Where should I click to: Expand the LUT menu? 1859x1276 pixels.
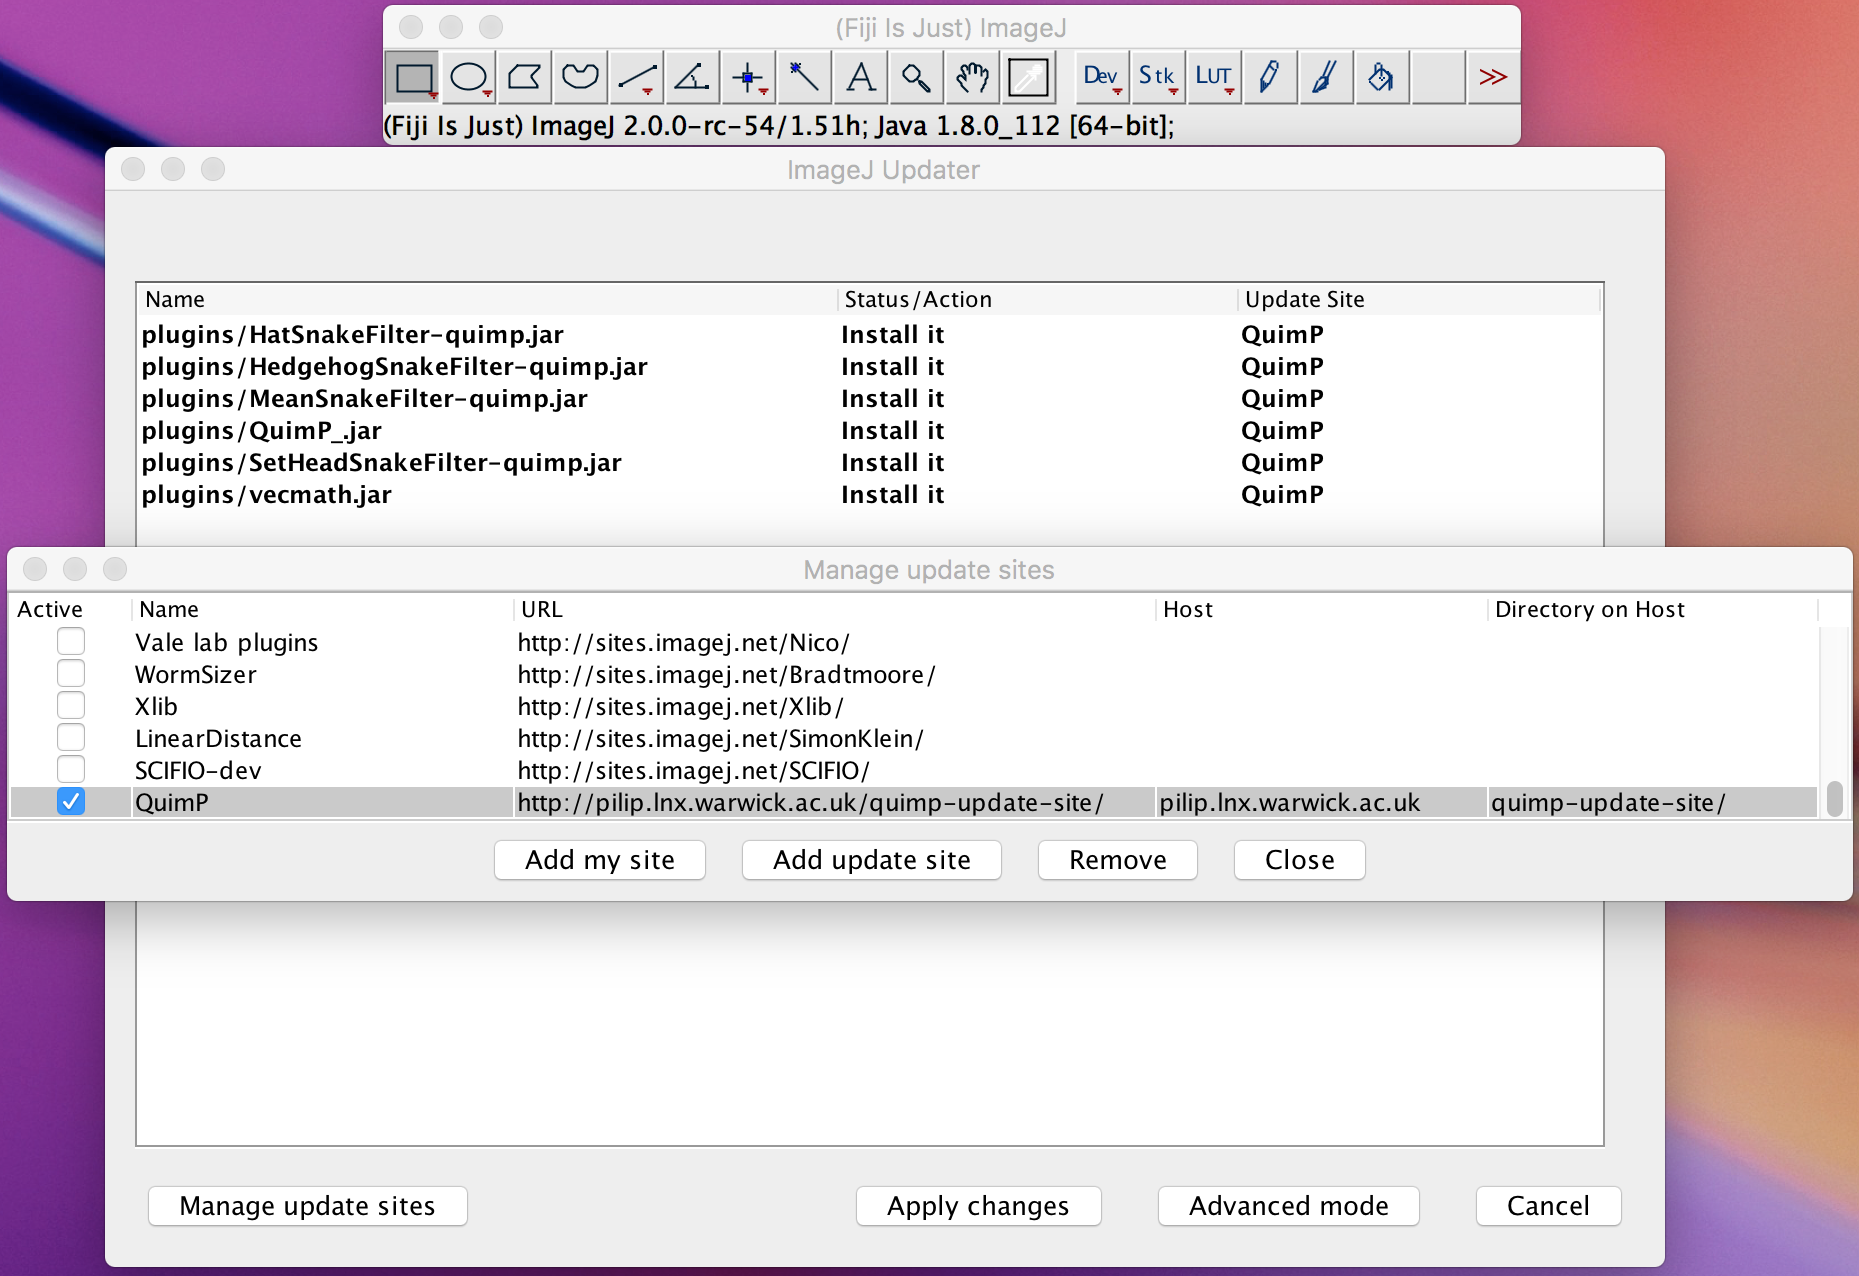[1213, 77]
